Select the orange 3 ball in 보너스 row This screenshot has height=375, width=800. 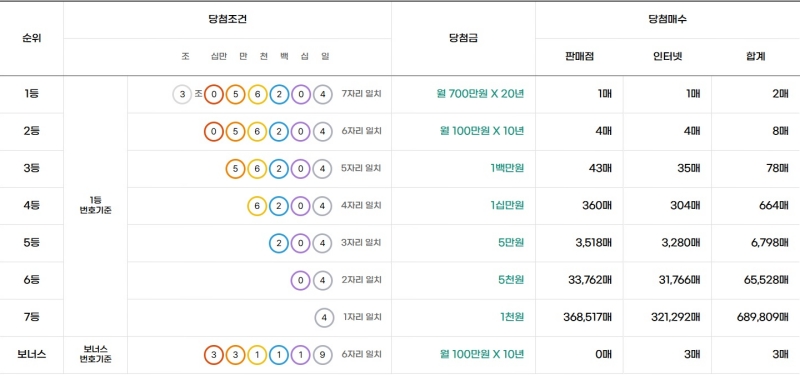(235, 355)
